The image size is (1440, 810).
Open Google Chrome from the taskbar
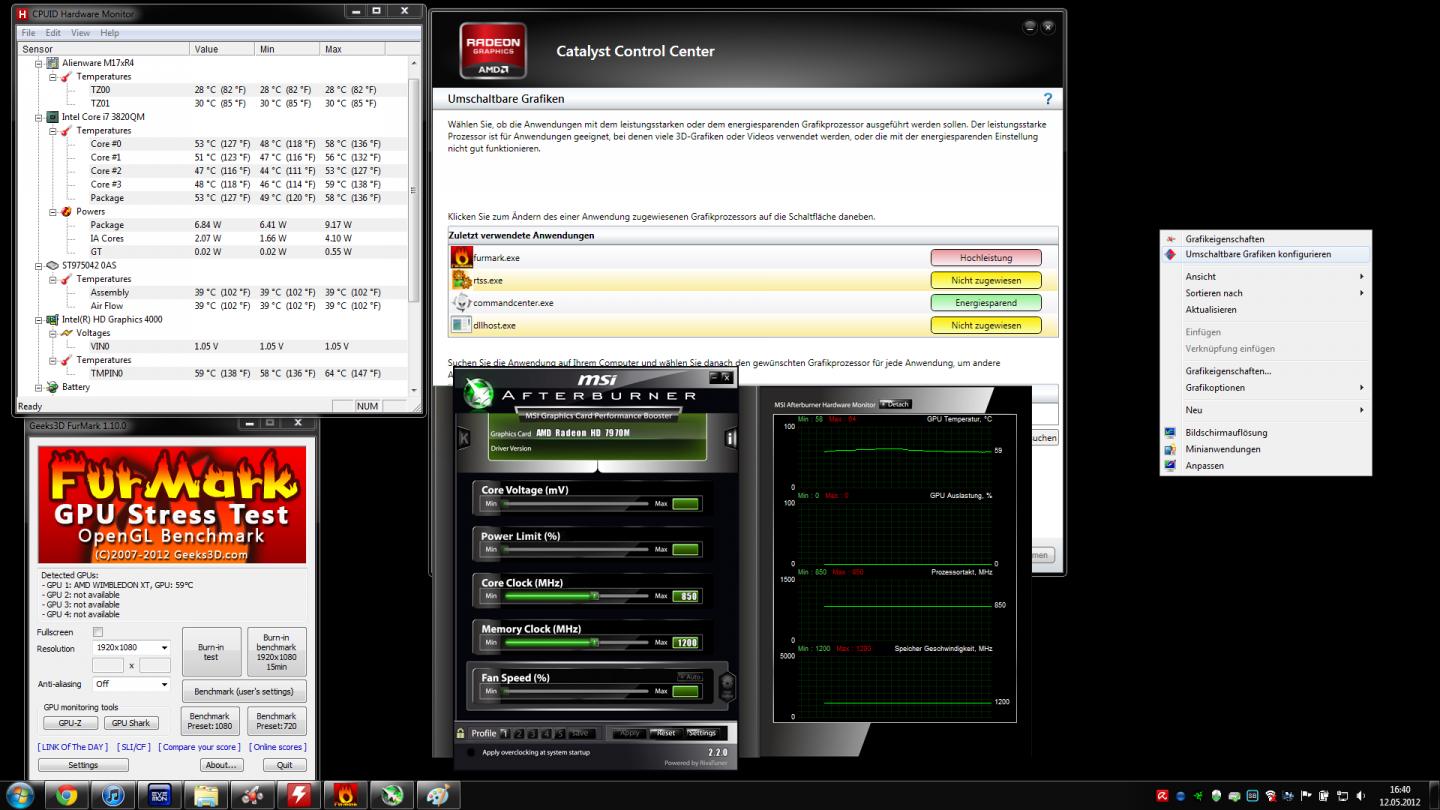67,796
